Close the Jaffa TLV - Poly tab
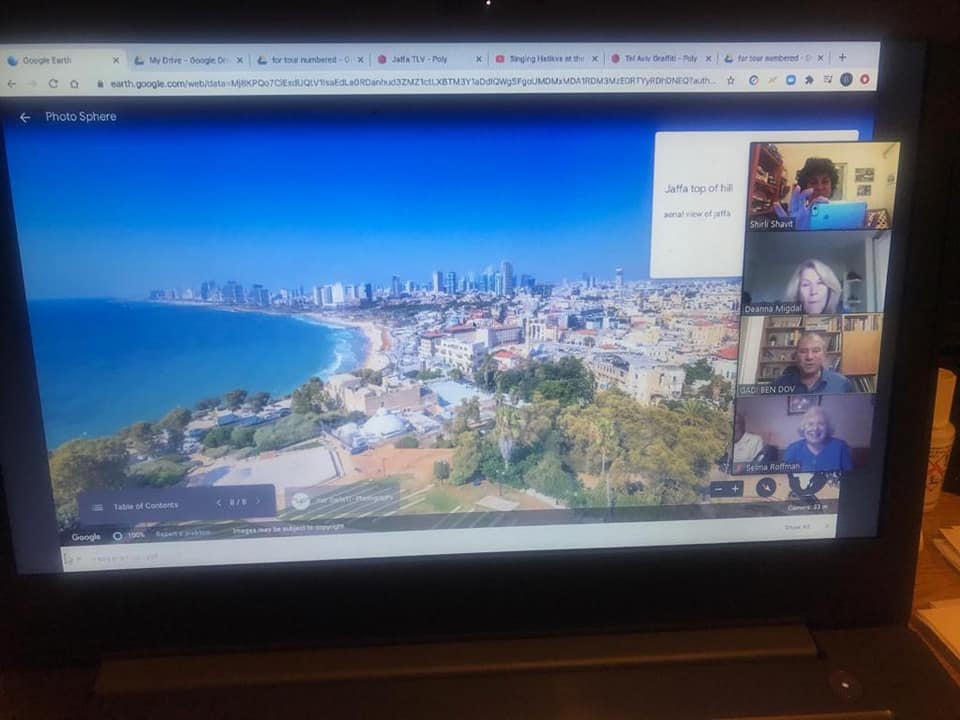960x720 pixels. click(x=479, y=59)
